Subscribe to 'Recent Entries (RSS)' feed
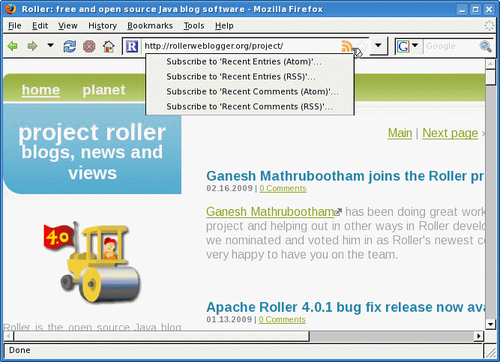This screenshot has width=500, height=362. click(250, 77)
